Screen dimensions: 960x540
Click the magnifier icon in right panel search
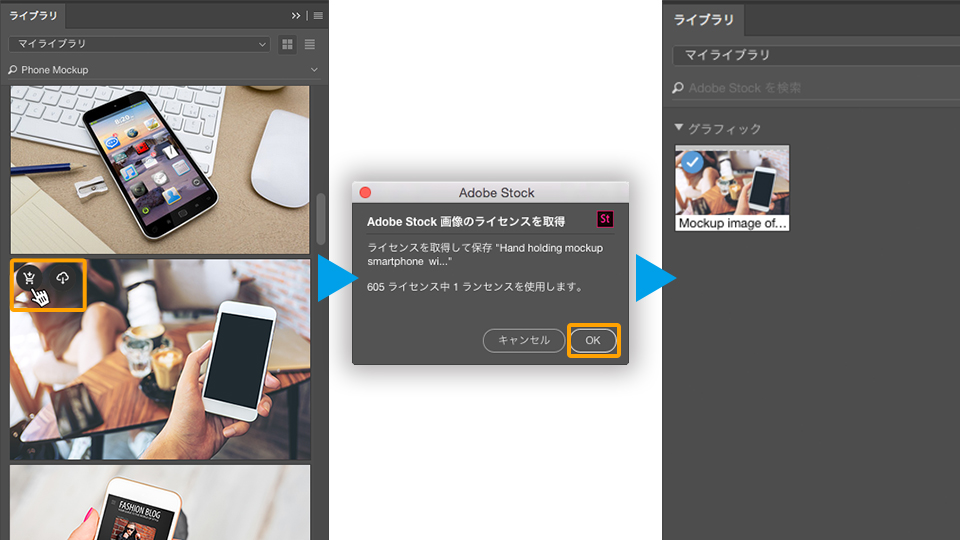click(x=678, y=88)
